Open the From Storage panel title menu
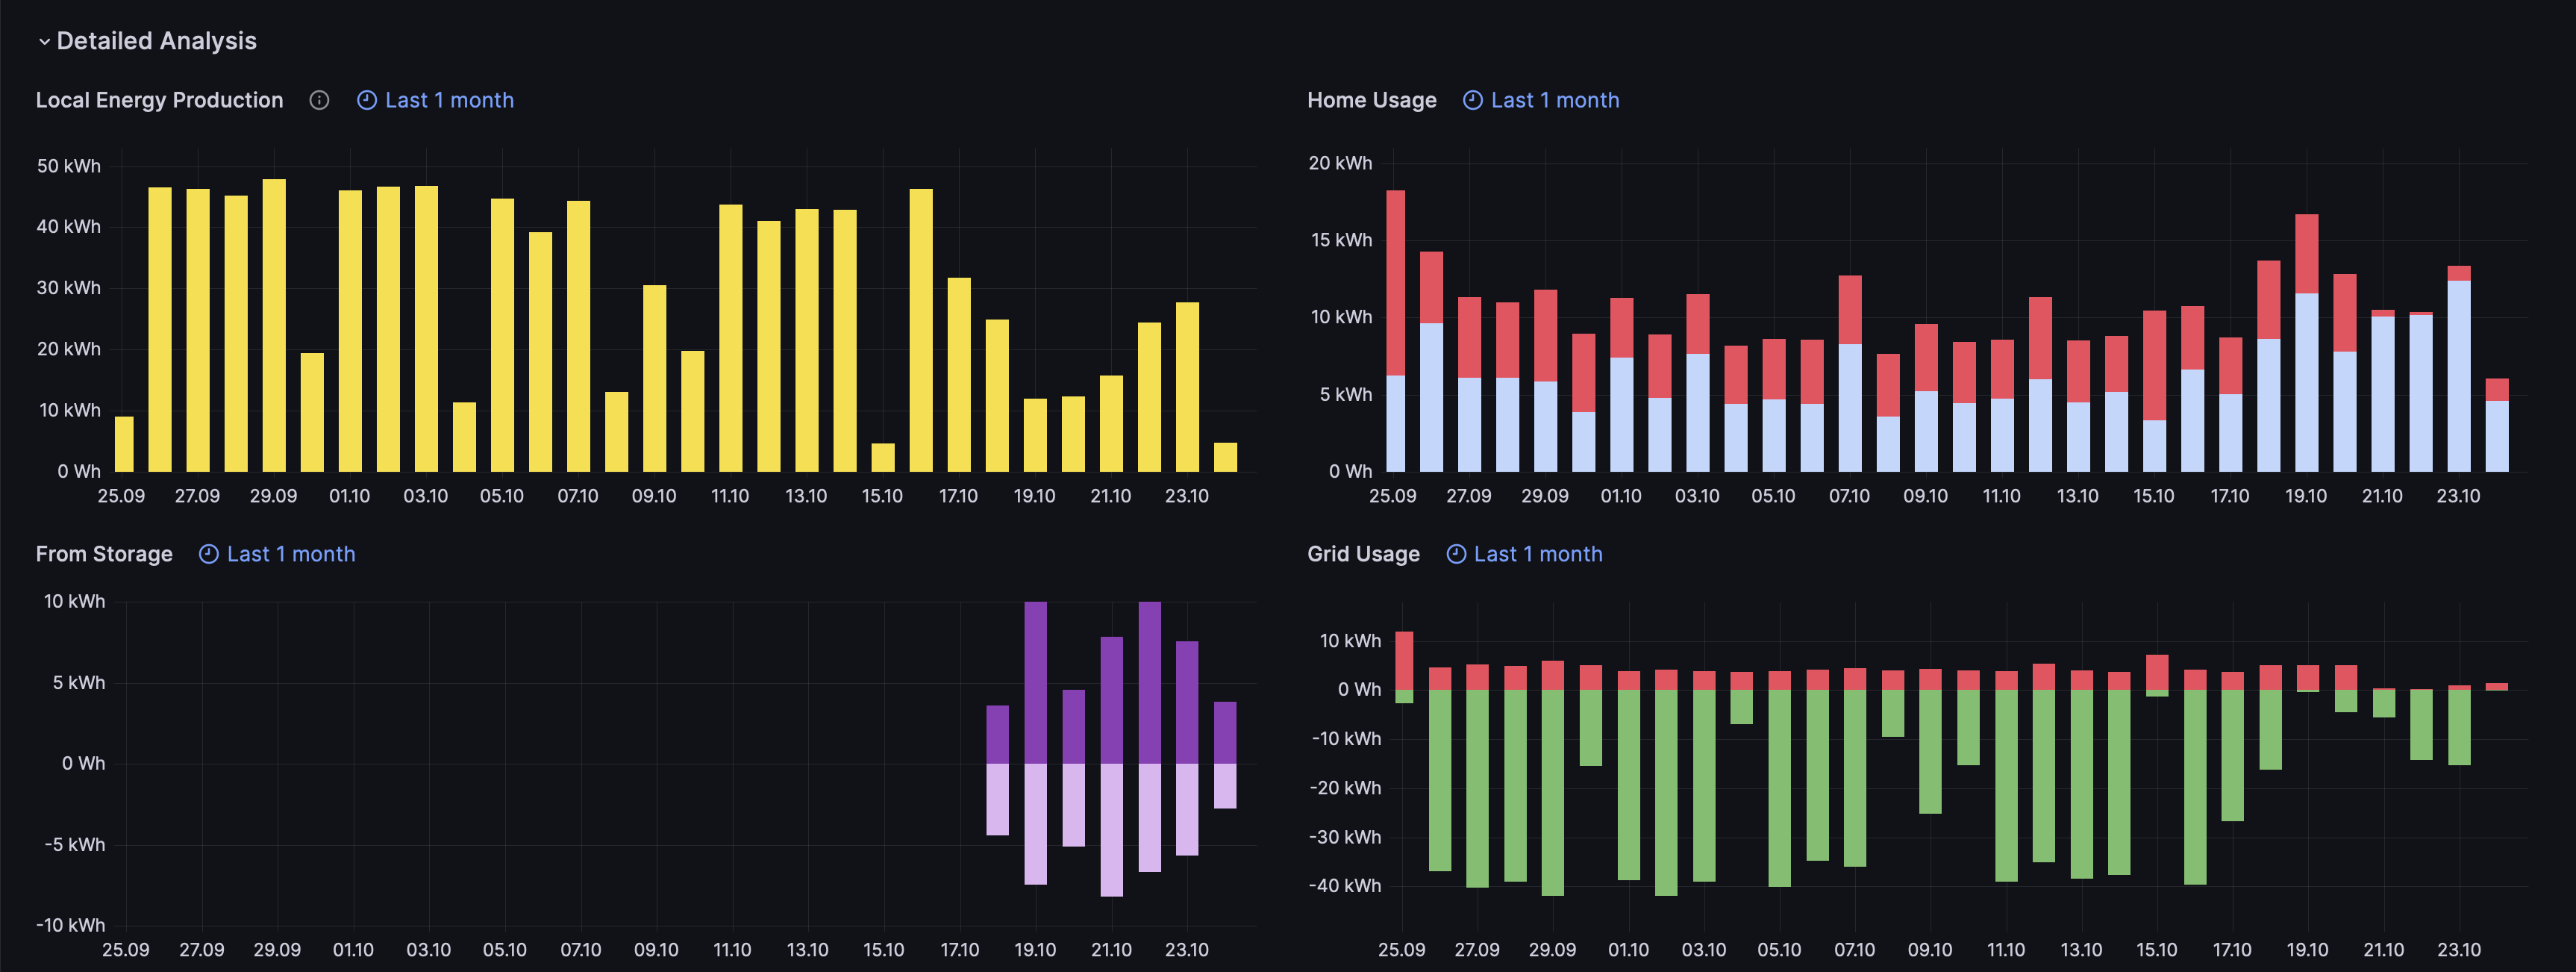Image resolution: width=2576 pixels, height=972 pixels. (104, 554)
